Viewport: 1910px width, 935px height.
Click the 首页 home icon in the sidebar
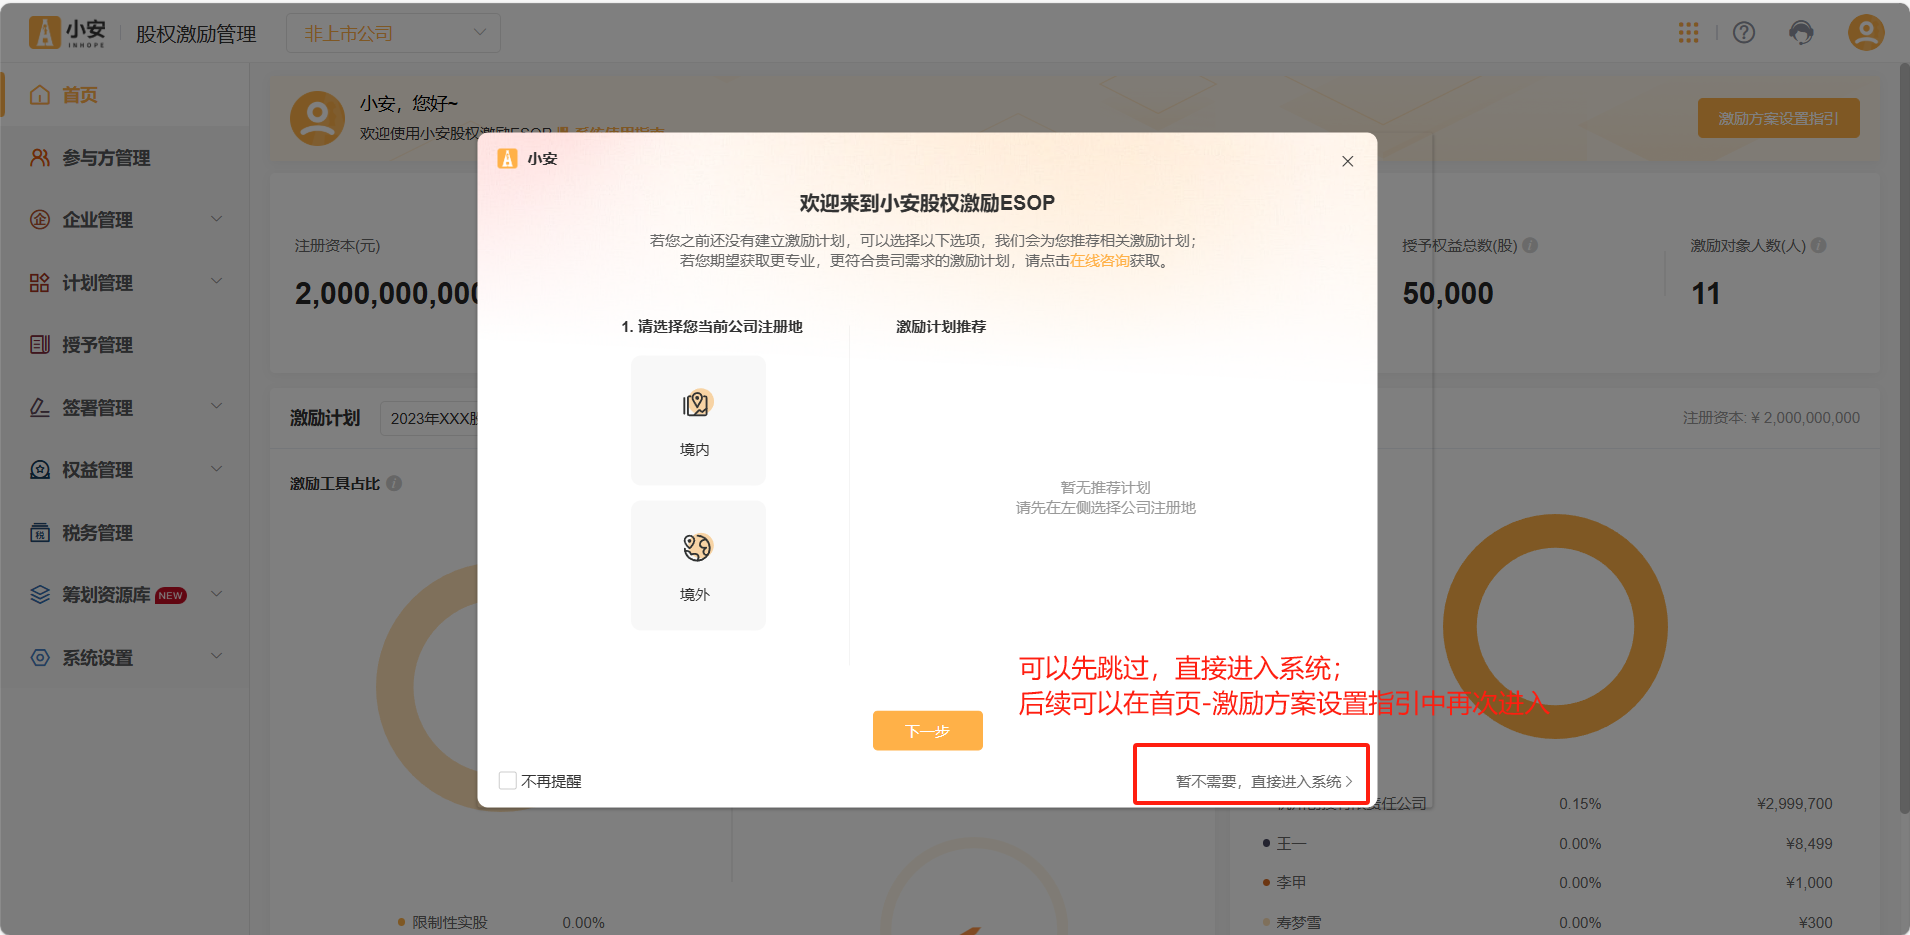click(40, 95)
